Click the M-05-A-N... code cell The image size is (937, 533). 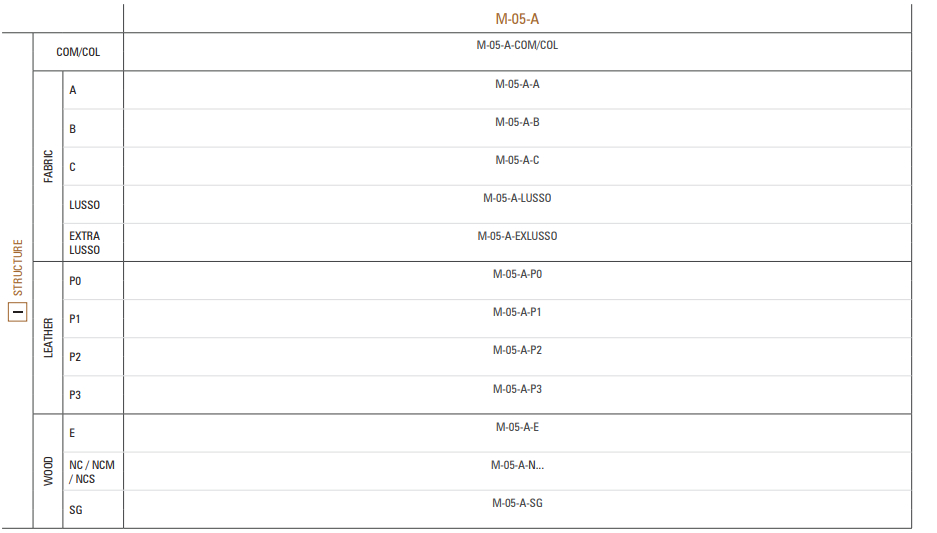tap(517, 466)
